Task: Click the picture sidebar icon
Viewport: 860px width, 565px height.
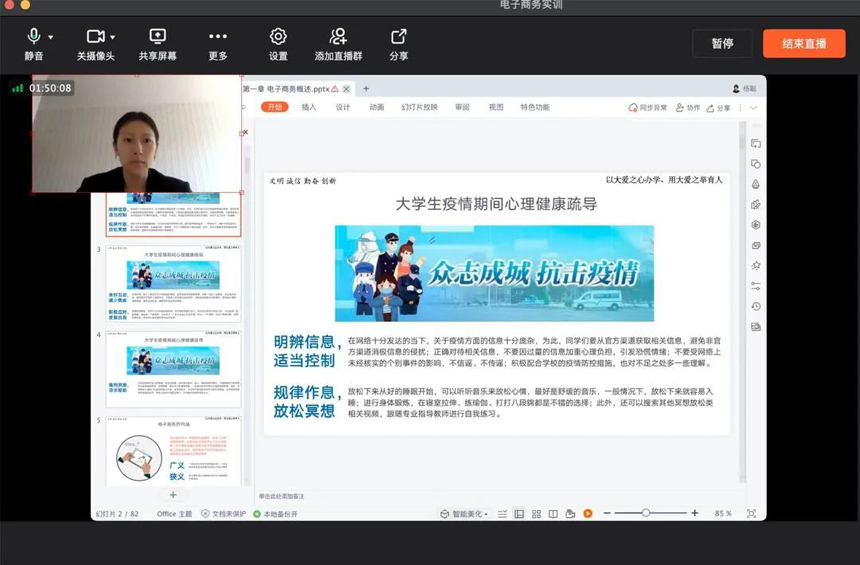Action: pyautogui.click(x=756, y=327)
